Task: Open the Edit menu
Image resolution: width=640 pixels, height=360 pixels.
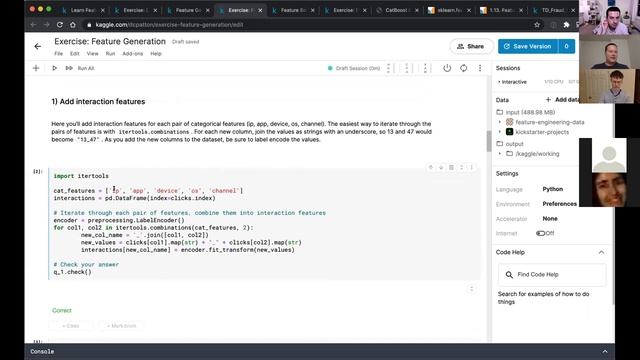Action: point(74,53)
